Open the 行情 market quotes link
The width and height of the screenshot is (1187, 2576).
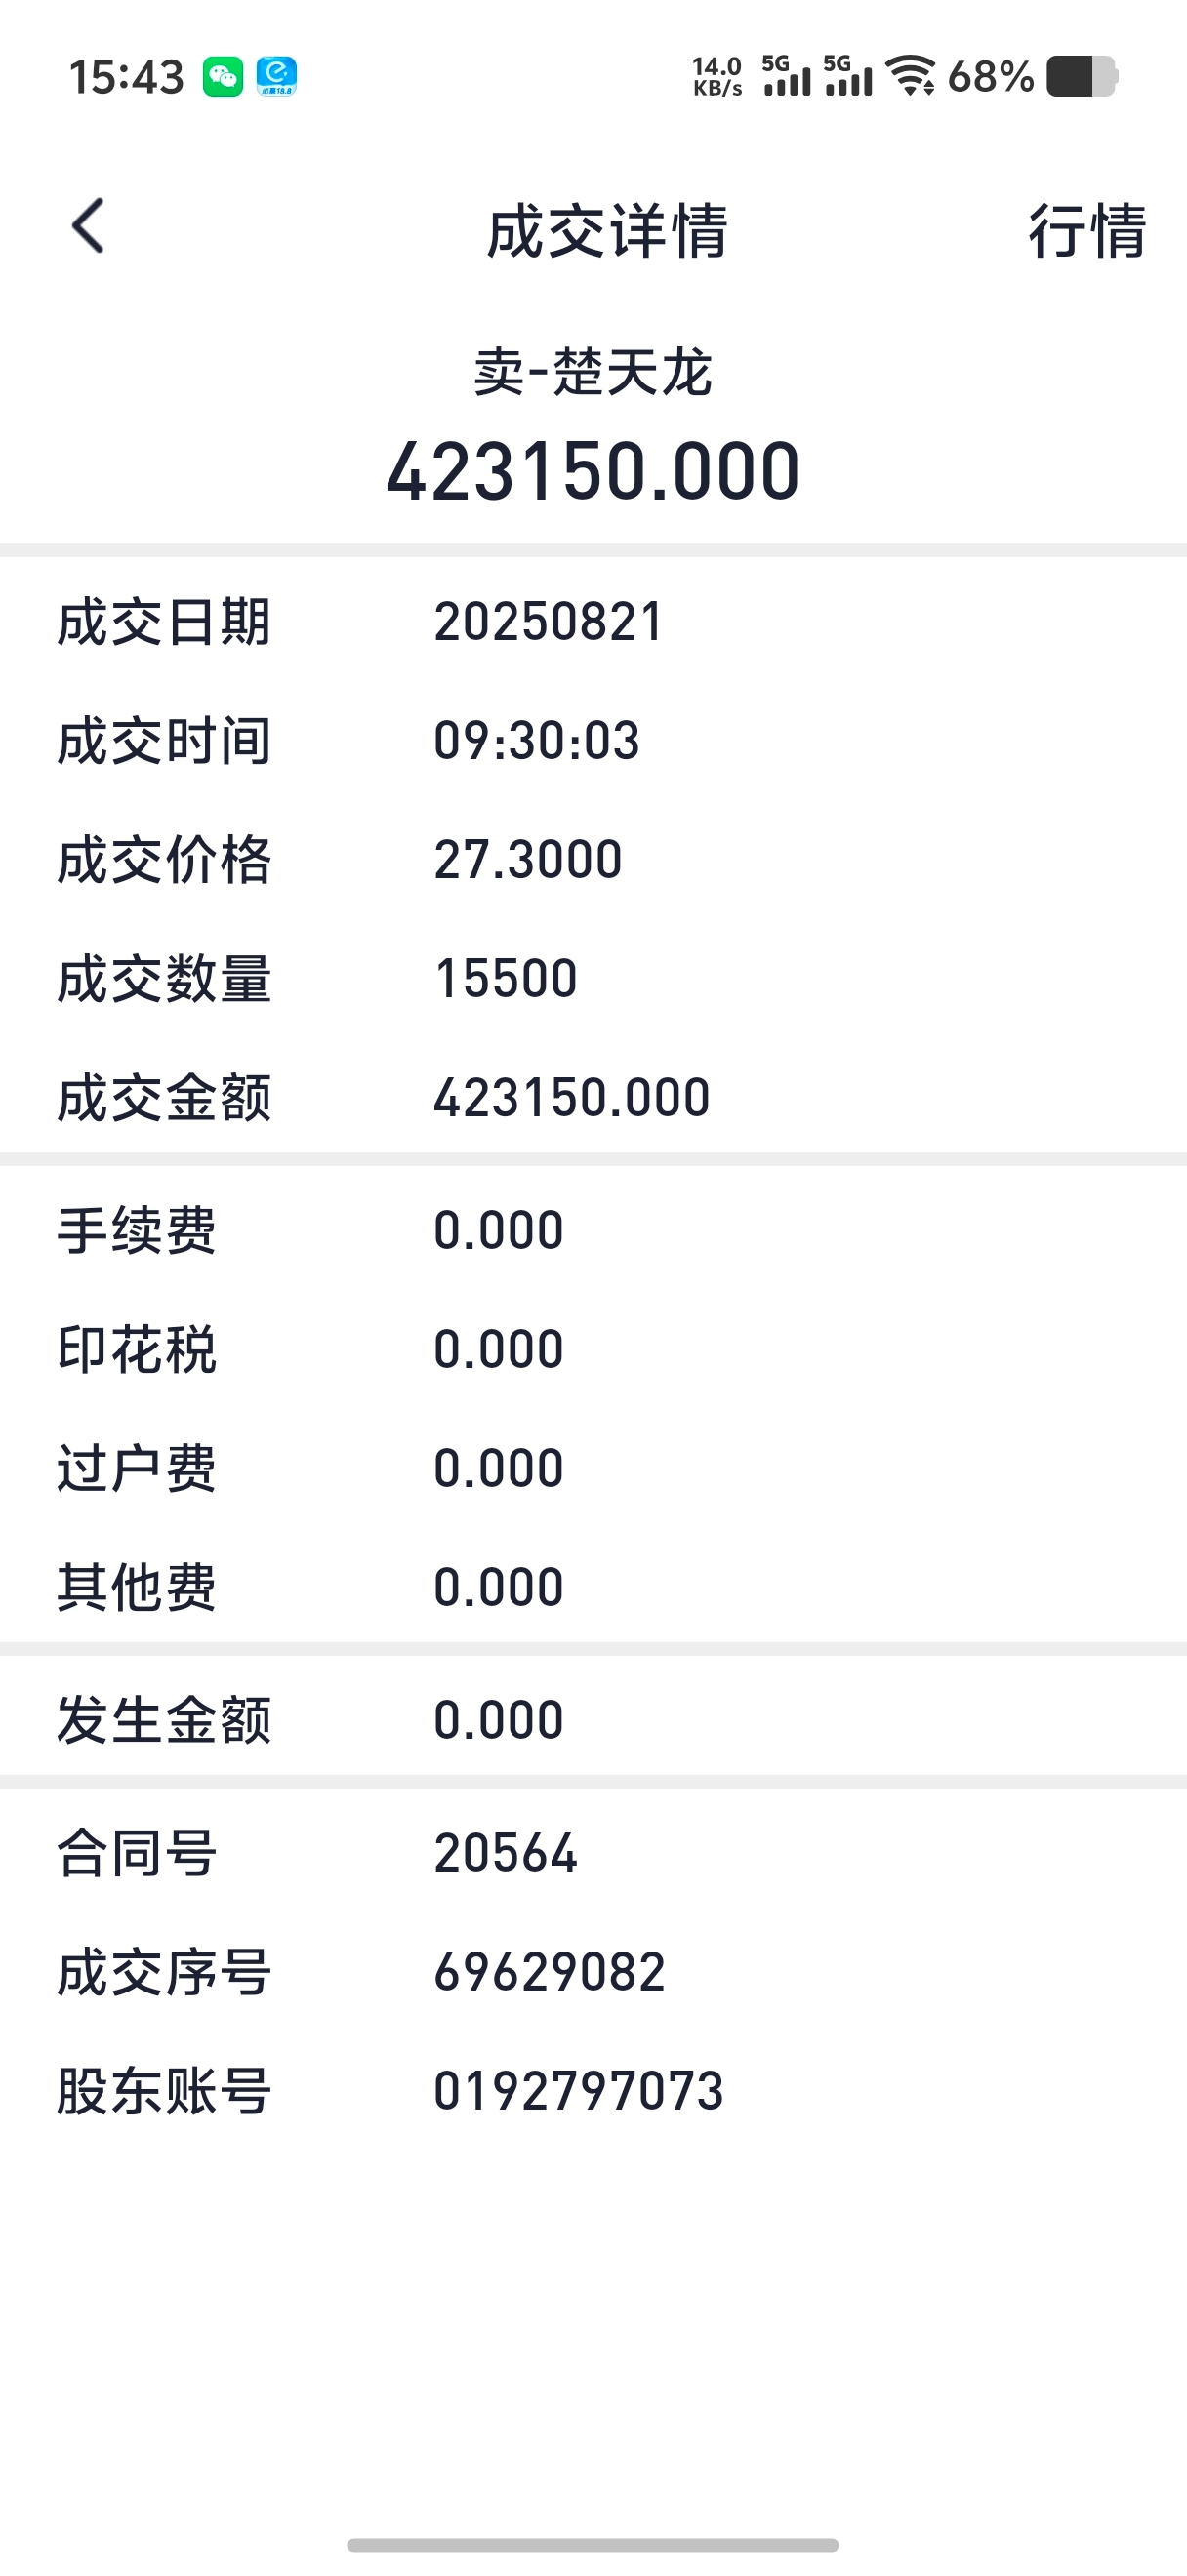tap(1087, 231)
